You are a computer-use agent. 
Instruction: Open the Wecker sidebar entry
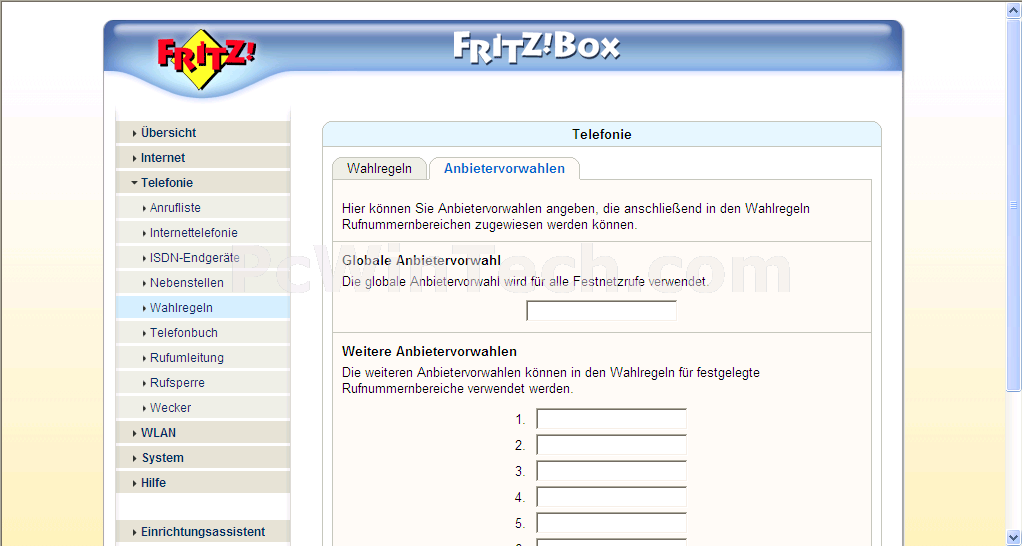tap(203, 407)
